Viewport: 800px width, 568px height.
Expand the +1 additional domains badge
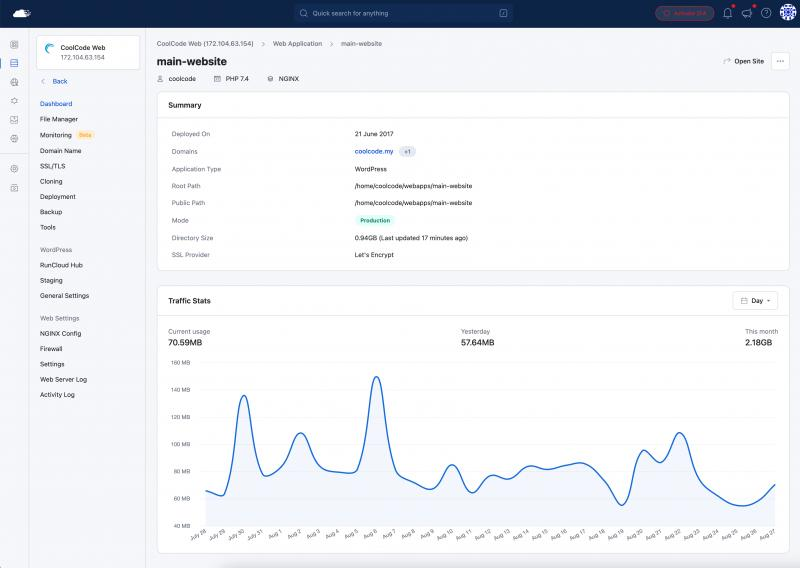pos(407,151)
